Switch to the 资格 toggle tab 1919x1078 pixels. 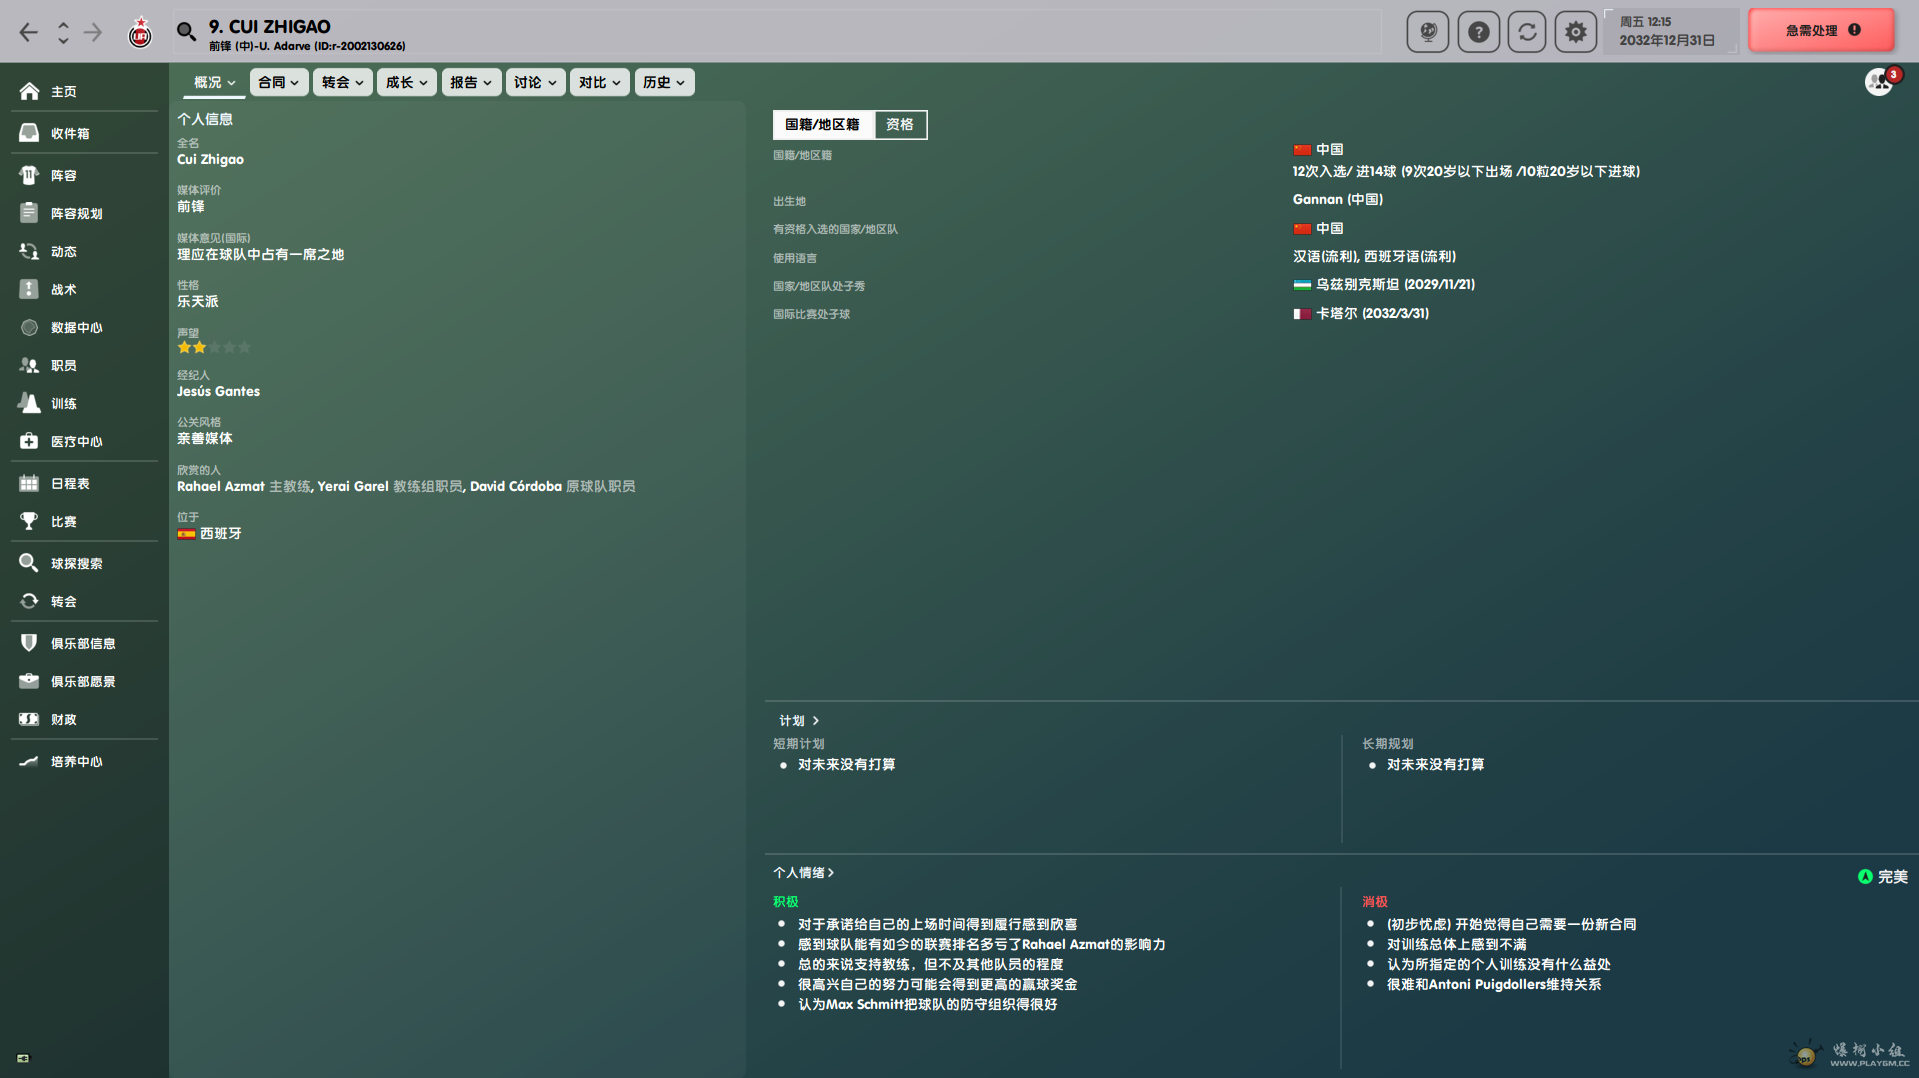[x=899, y=124]
